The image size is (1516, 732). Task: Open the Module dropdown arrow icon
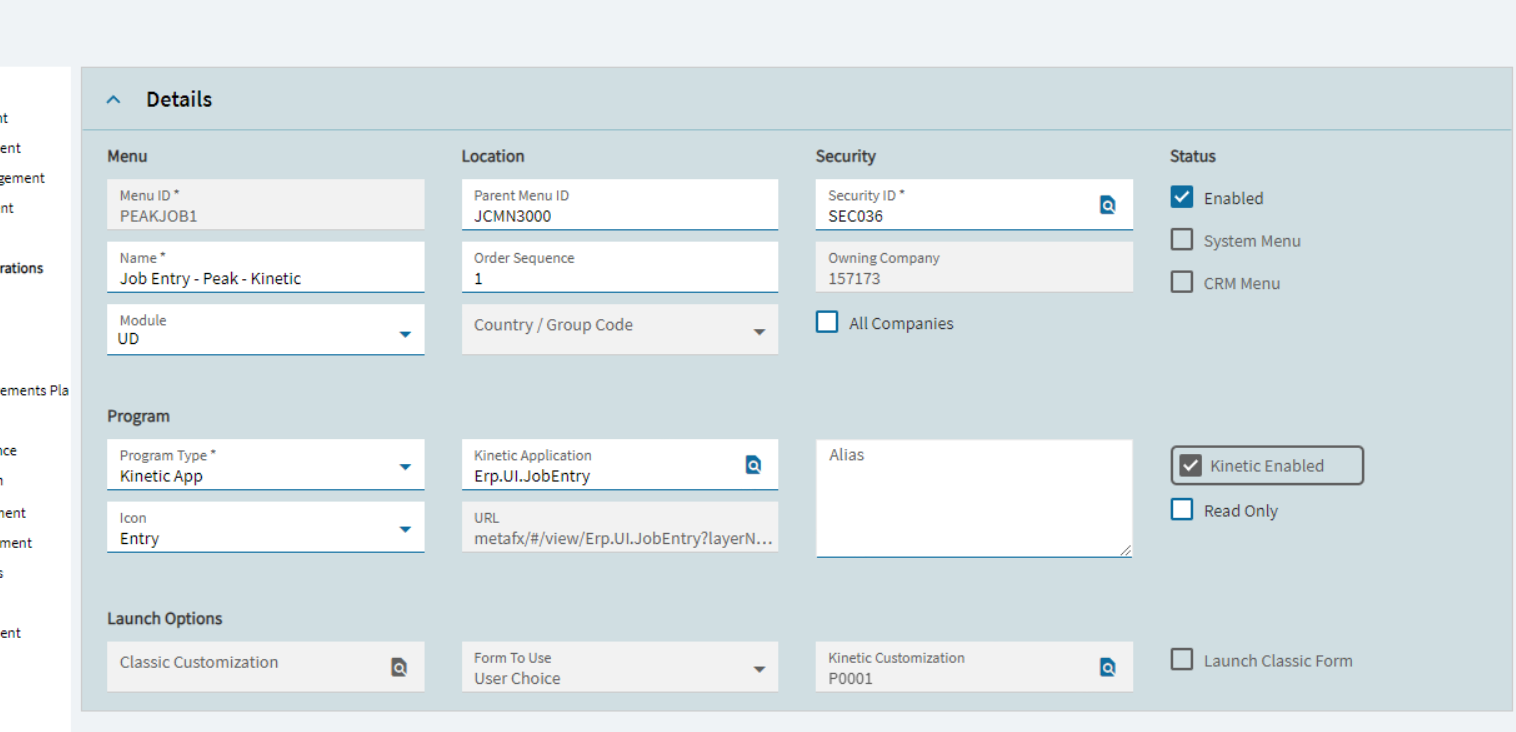coord(405,329)
